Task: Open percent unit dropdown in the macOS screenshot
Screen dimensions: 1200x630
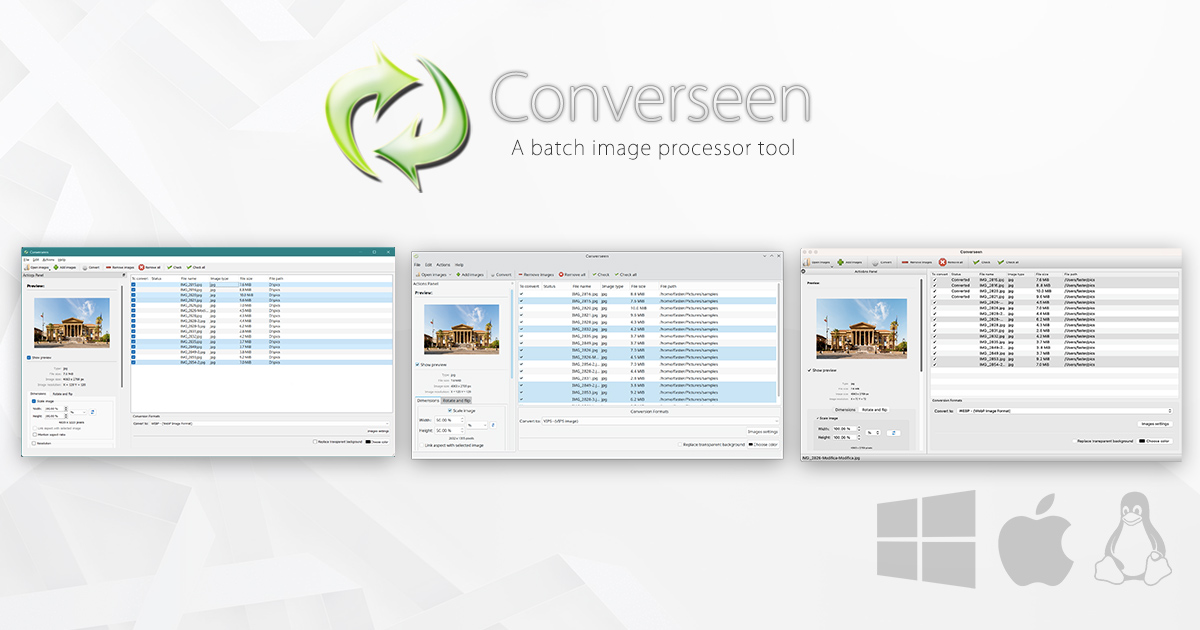Action: click(x=873, y=433)
